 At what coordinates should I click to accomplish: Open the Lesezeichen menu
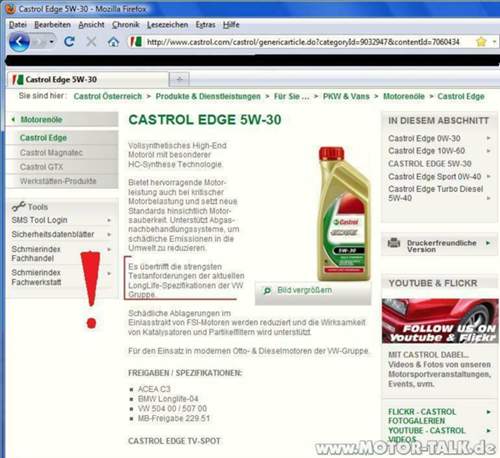(167, 25)
